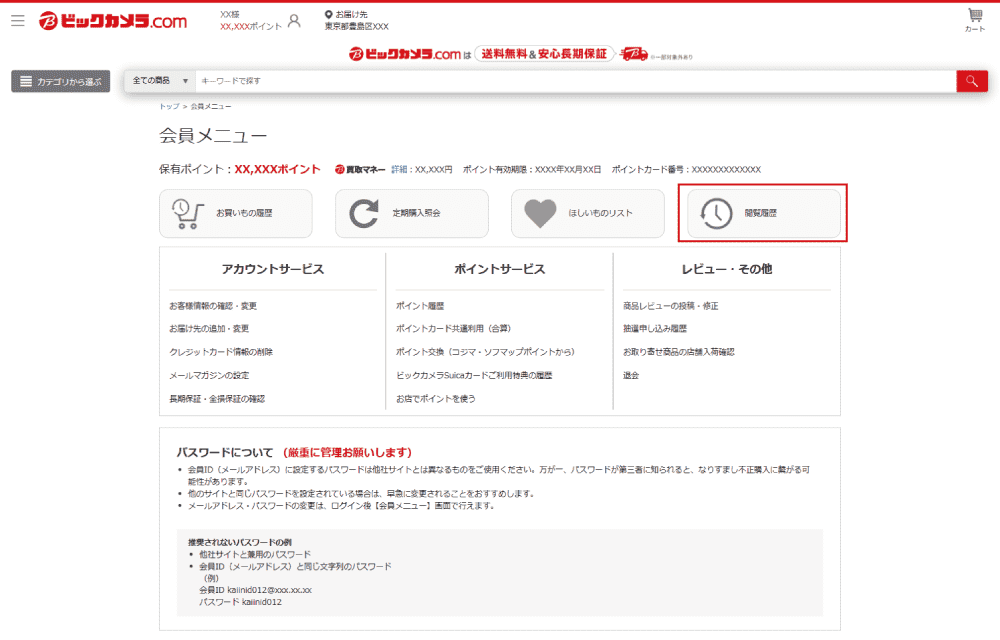Click the delivery location pin icon
The height and width of the screenshot is (640, 1000).
point(328,15)
